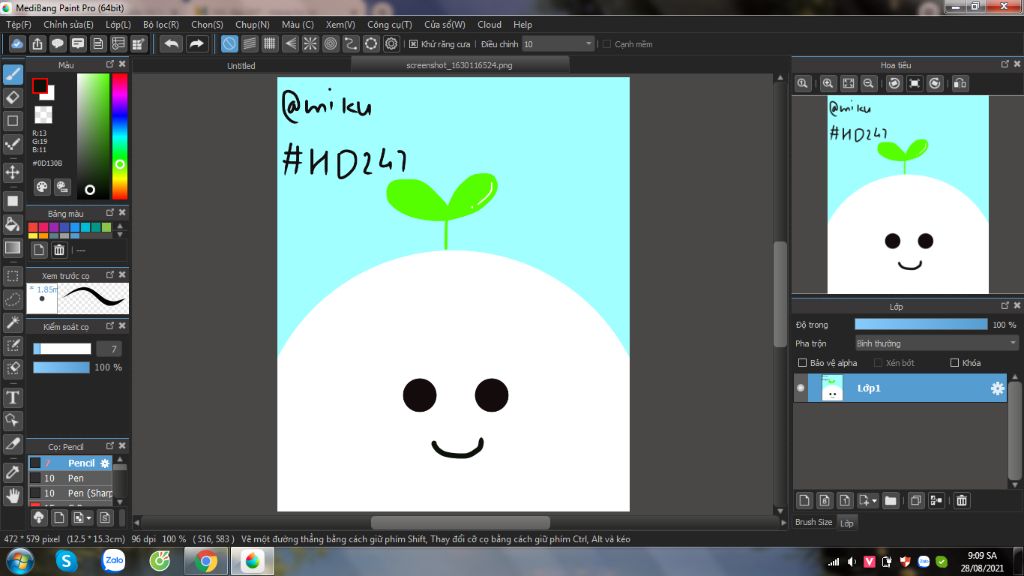Toggle visibility of layer Lớp1
The height and width of the screenshot is (576, 1024).
coord(801,388)
